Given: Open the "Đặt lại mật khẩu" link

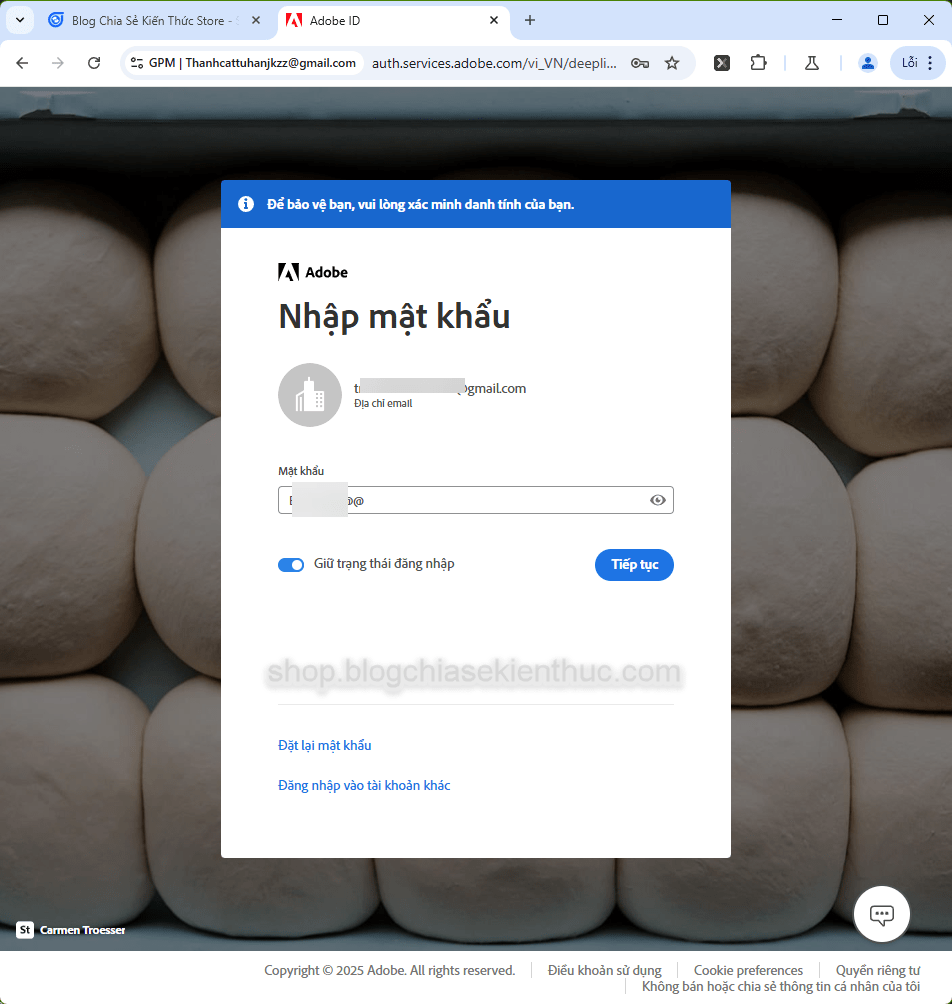Looking at the screenshot, I should tap(325, 745).
